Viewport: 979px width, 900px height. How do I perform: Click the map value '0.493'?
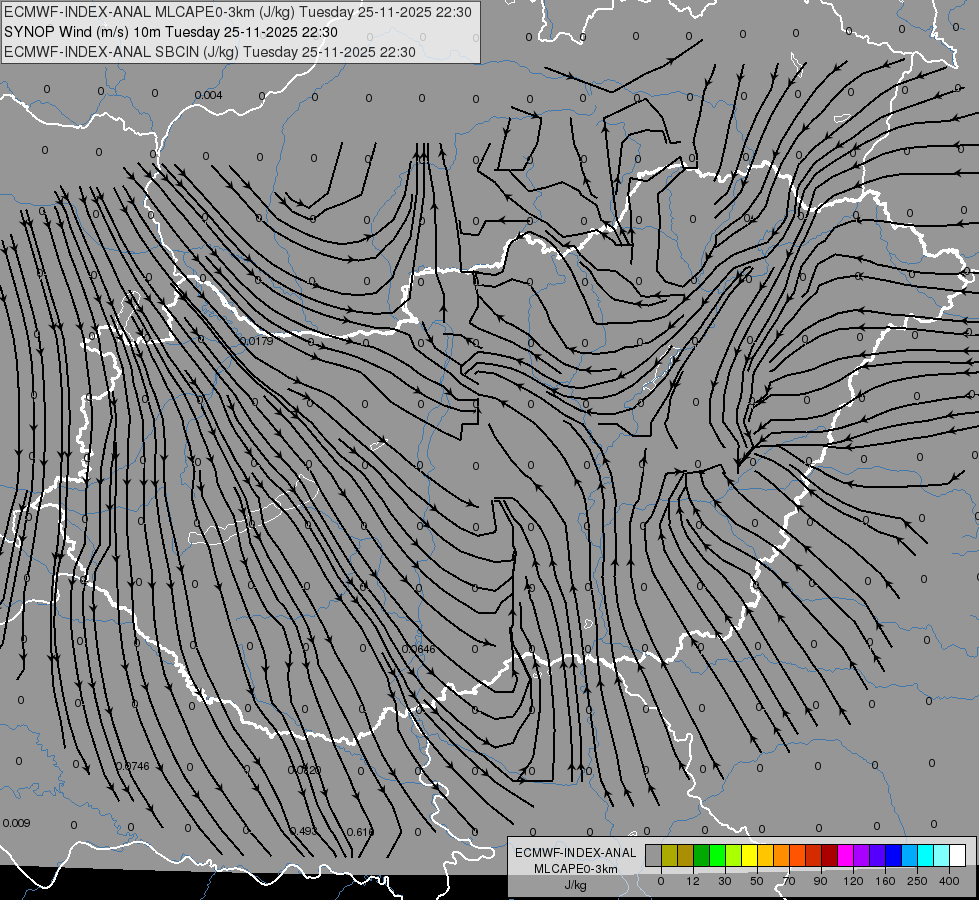point(304,831)
